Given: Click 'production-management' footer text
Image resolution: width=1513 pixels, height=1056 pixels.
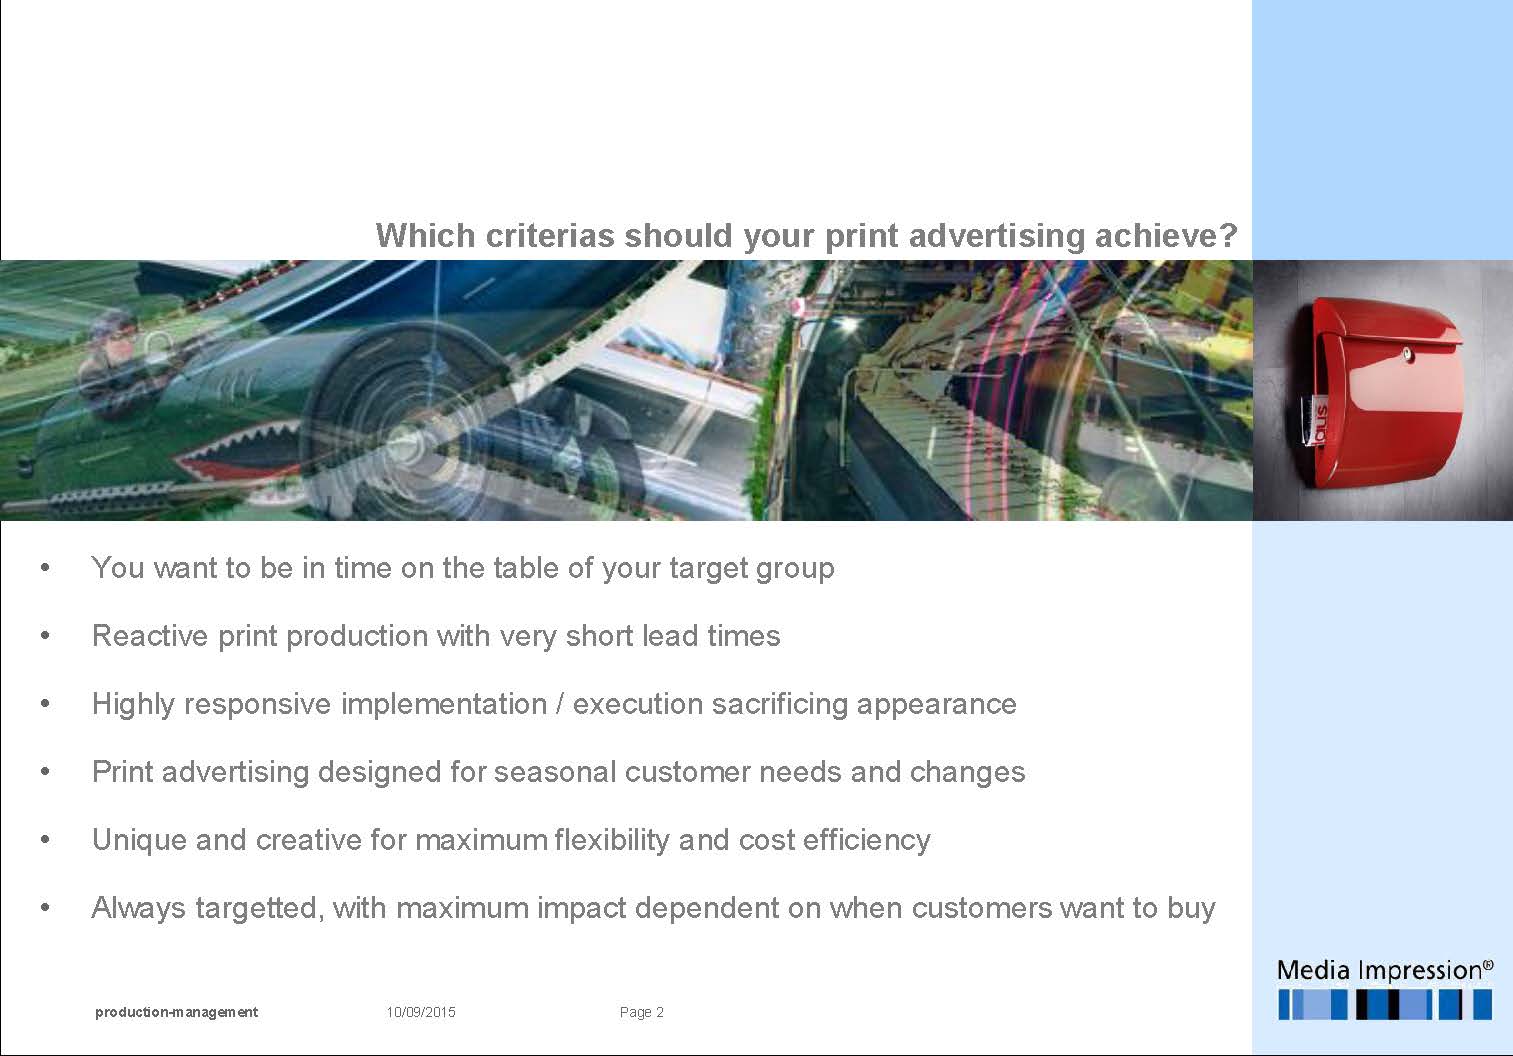Looking at the screenshot, I should click(x=176, y=1012).
